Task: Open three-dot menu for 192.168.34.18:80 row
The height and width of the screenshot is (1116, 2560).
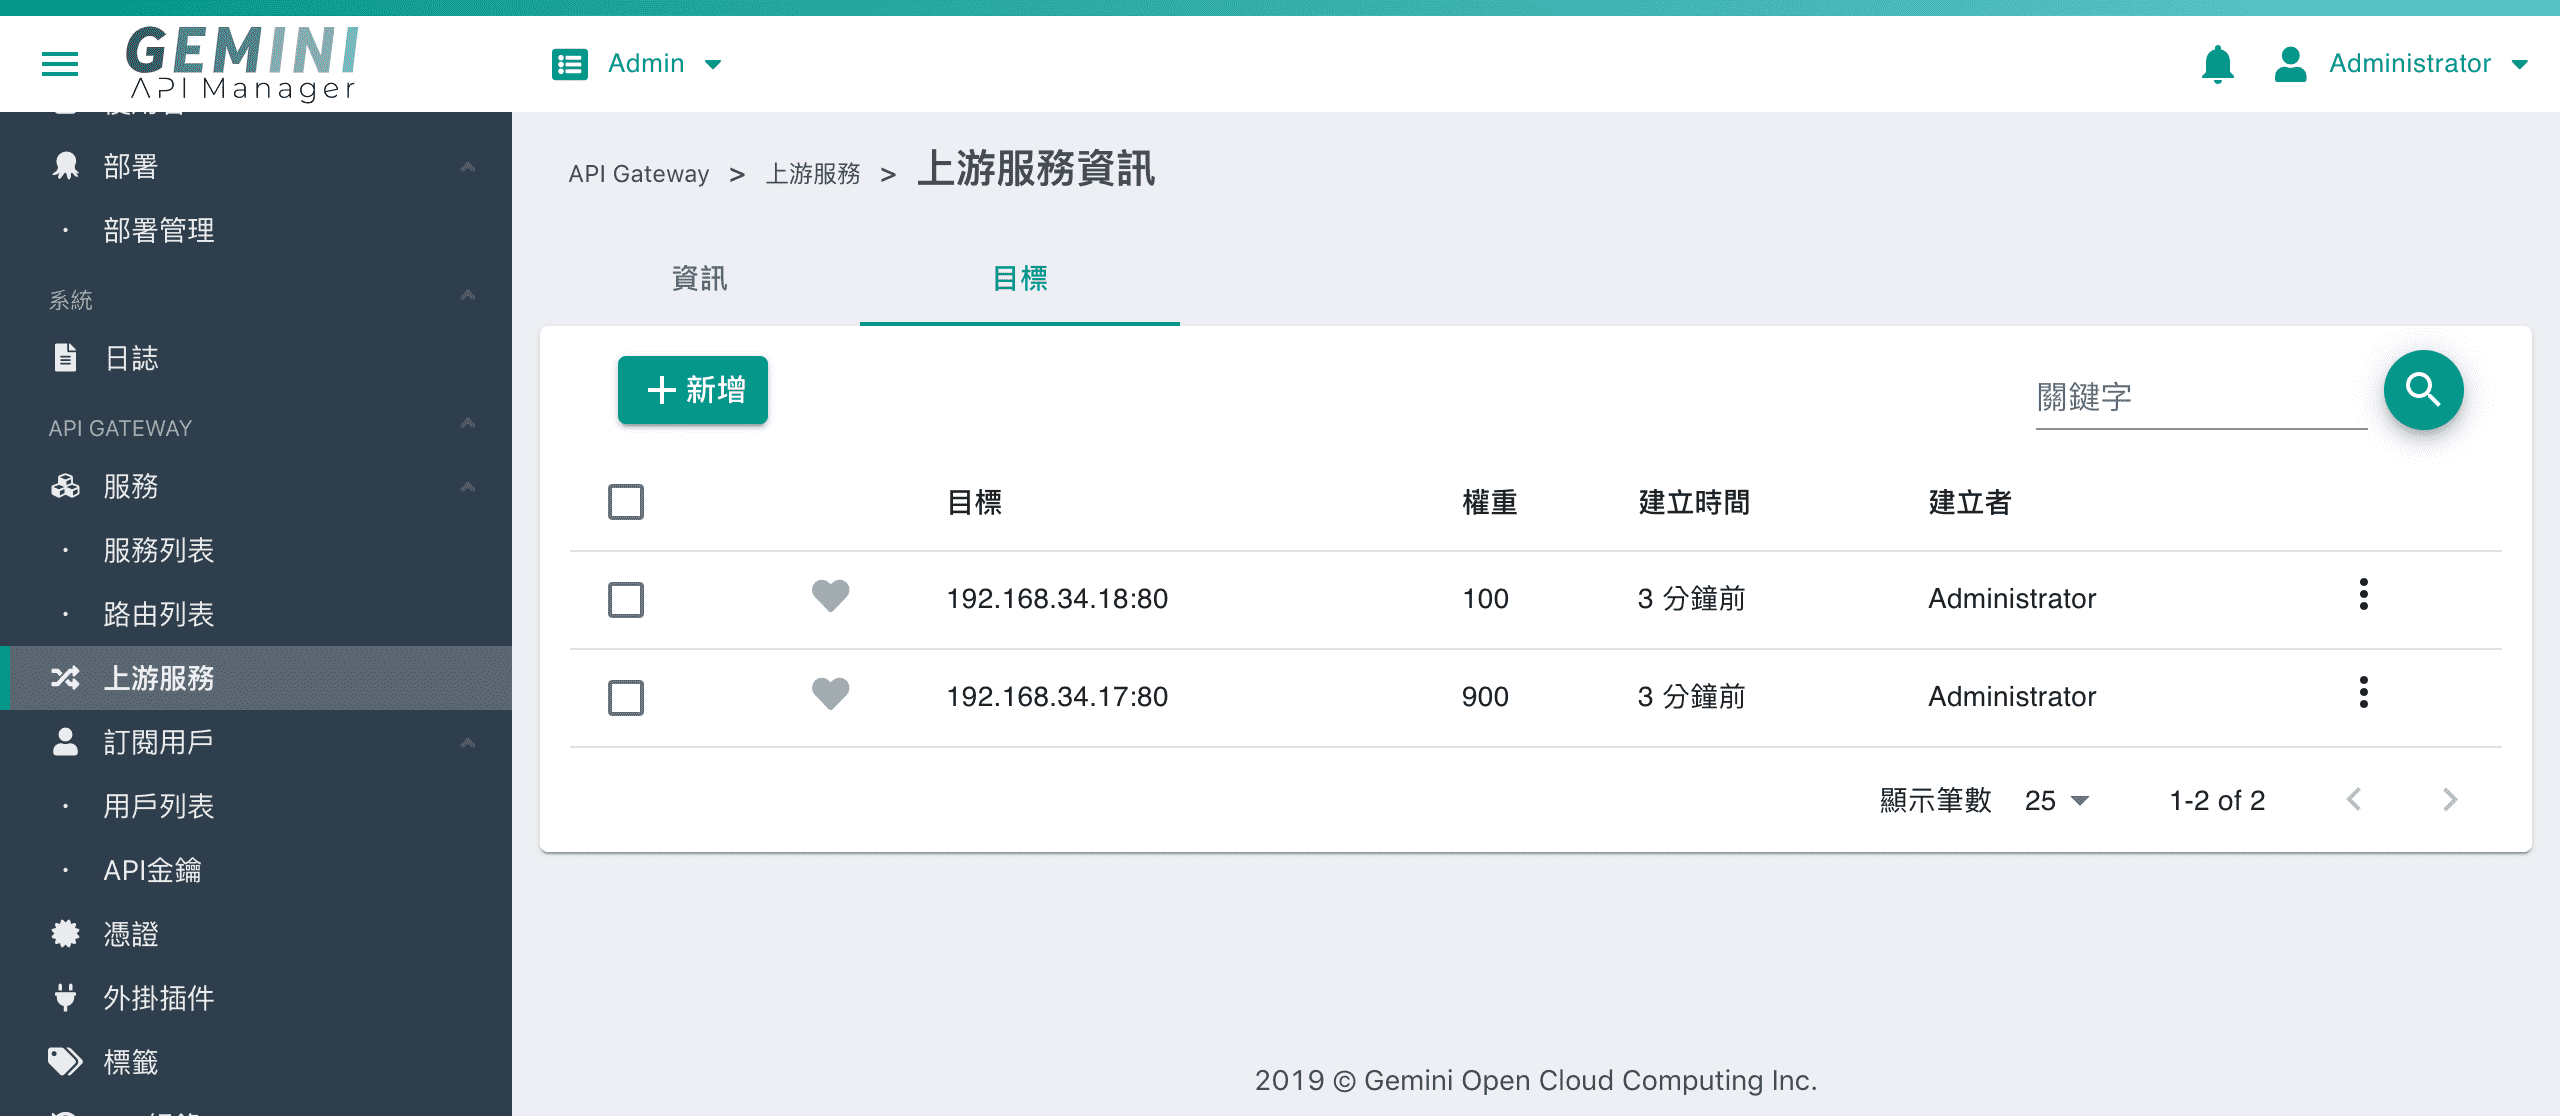Action: click(2364, 595)
